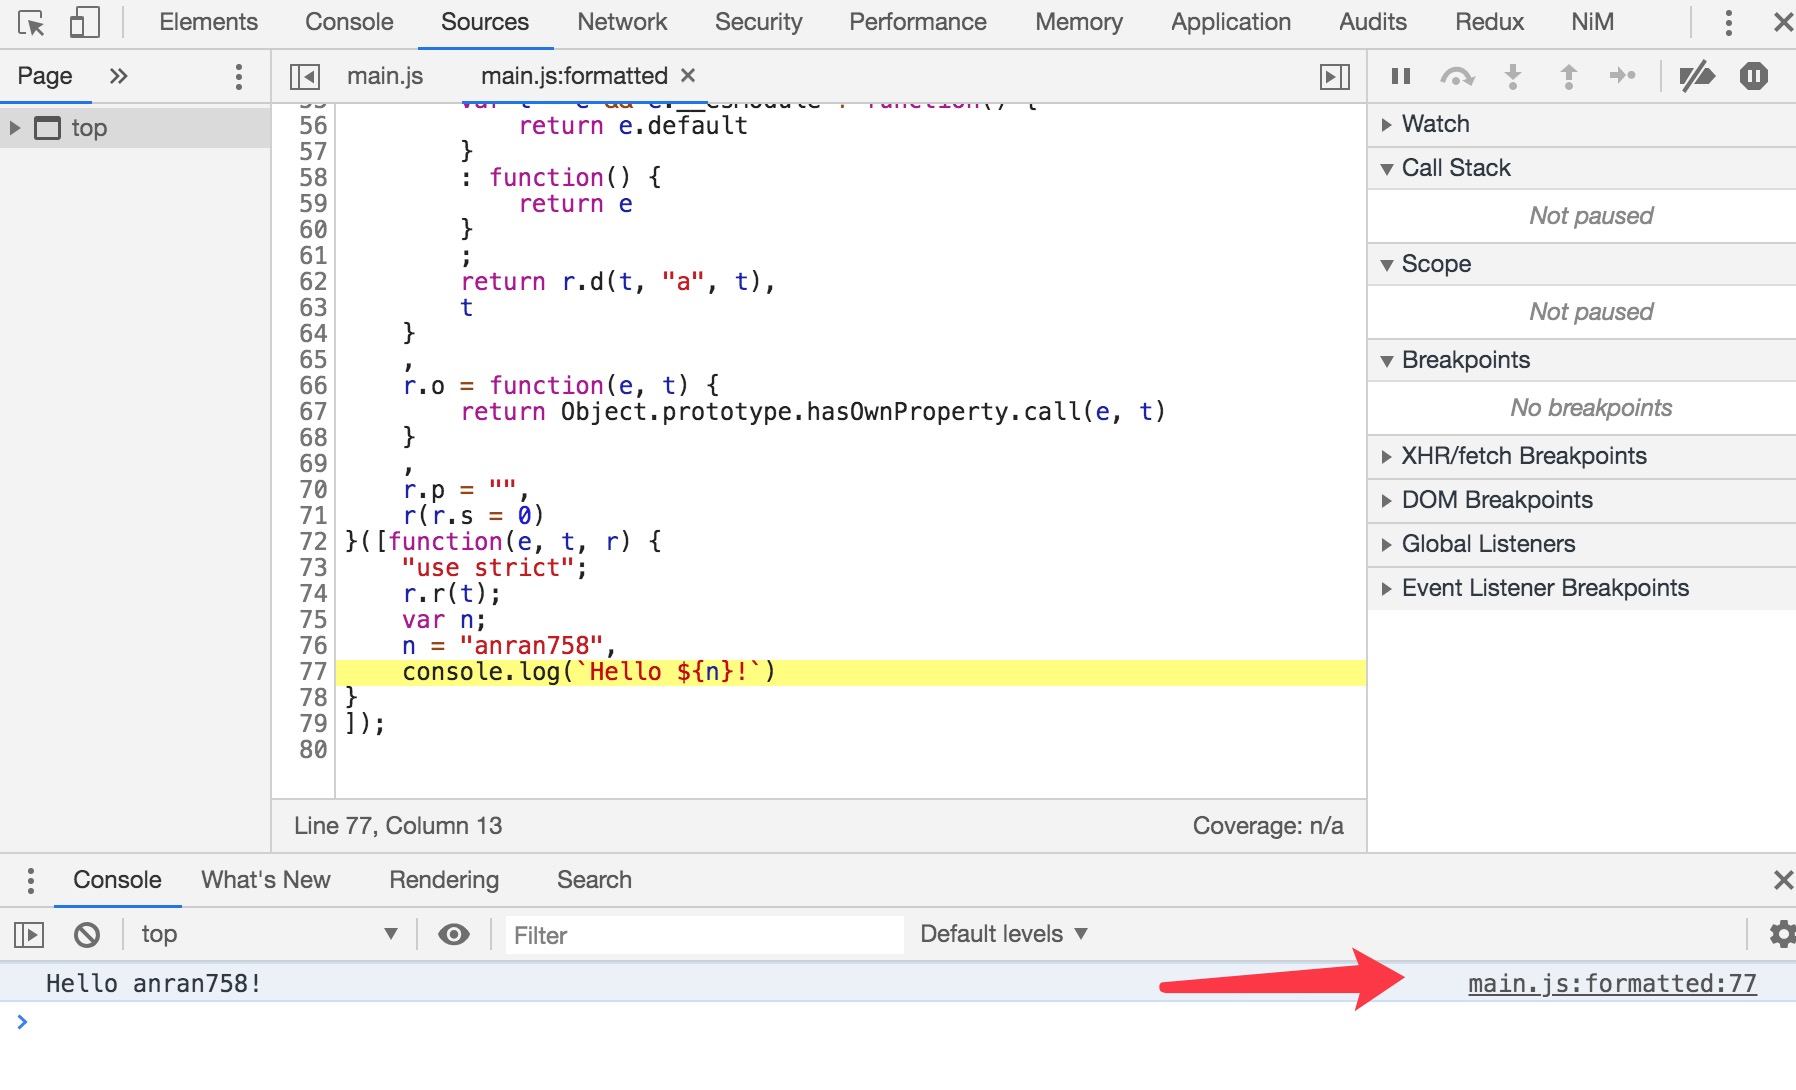The width and height of the screenshot is (1796, 1090).
Task: Follow the main.js:formatted:77 link
Action: [x=1610, y=982]
